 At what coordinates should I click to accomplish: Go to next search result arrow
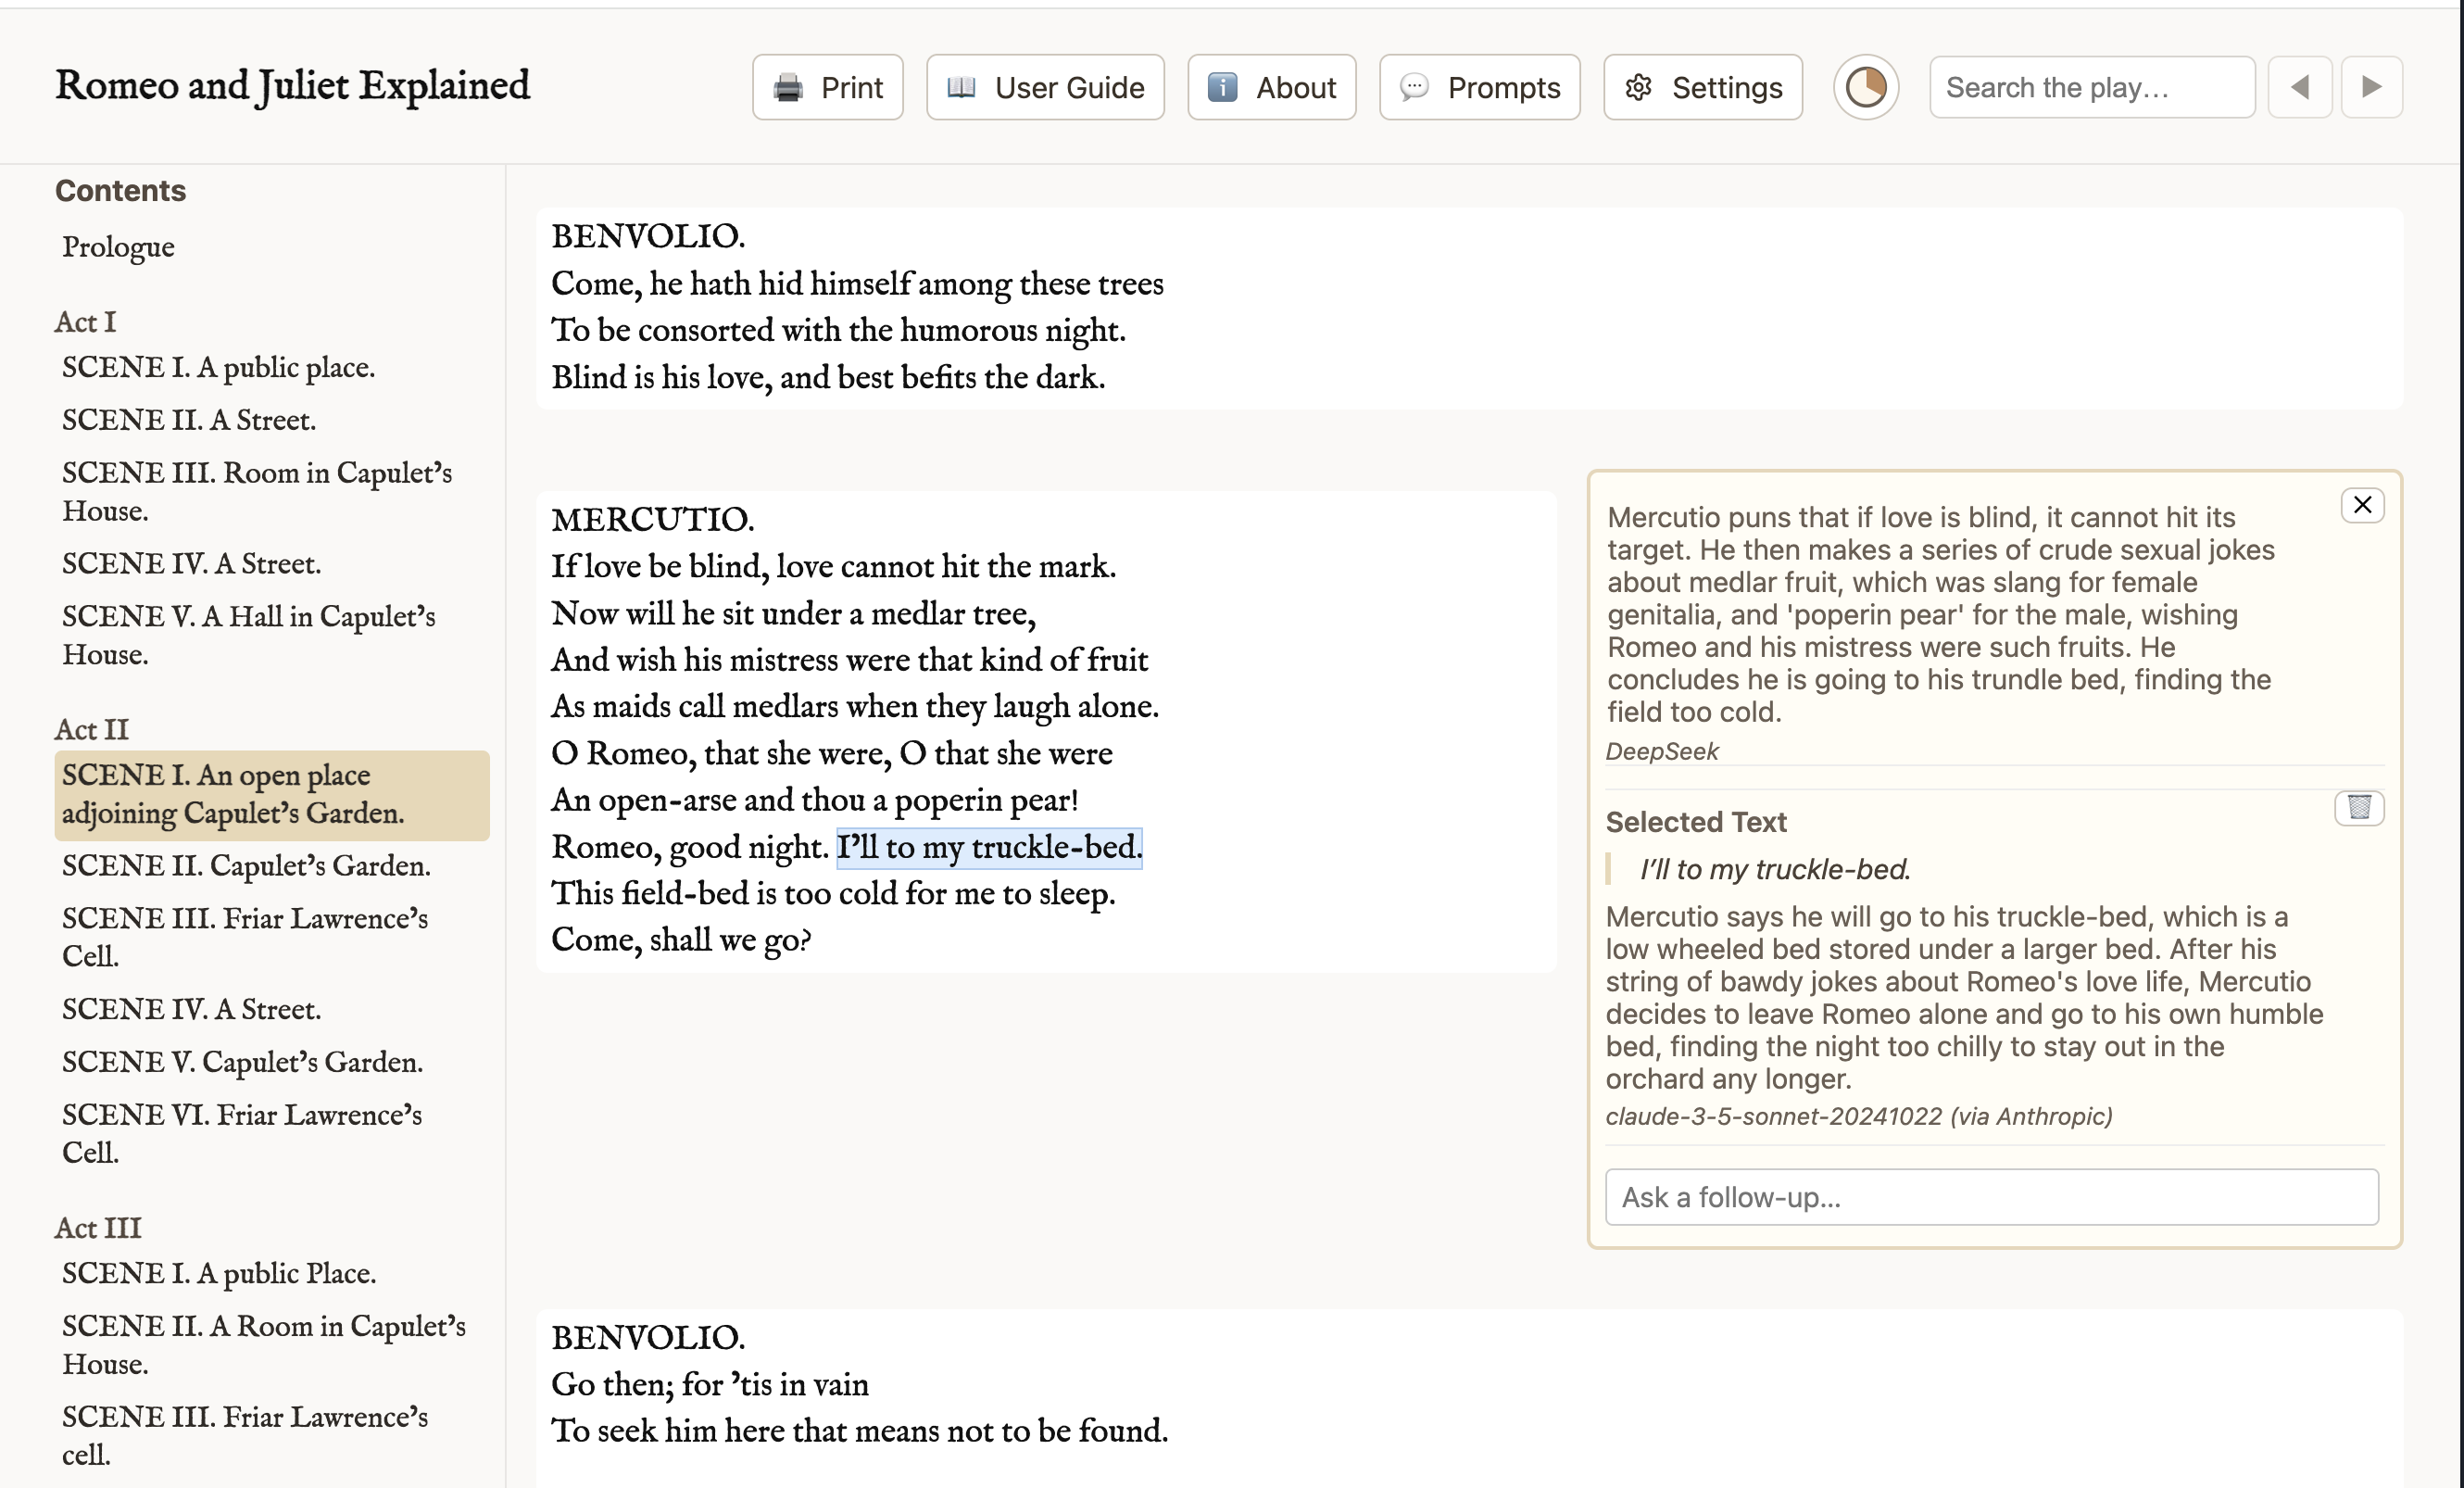point(2371,88)
